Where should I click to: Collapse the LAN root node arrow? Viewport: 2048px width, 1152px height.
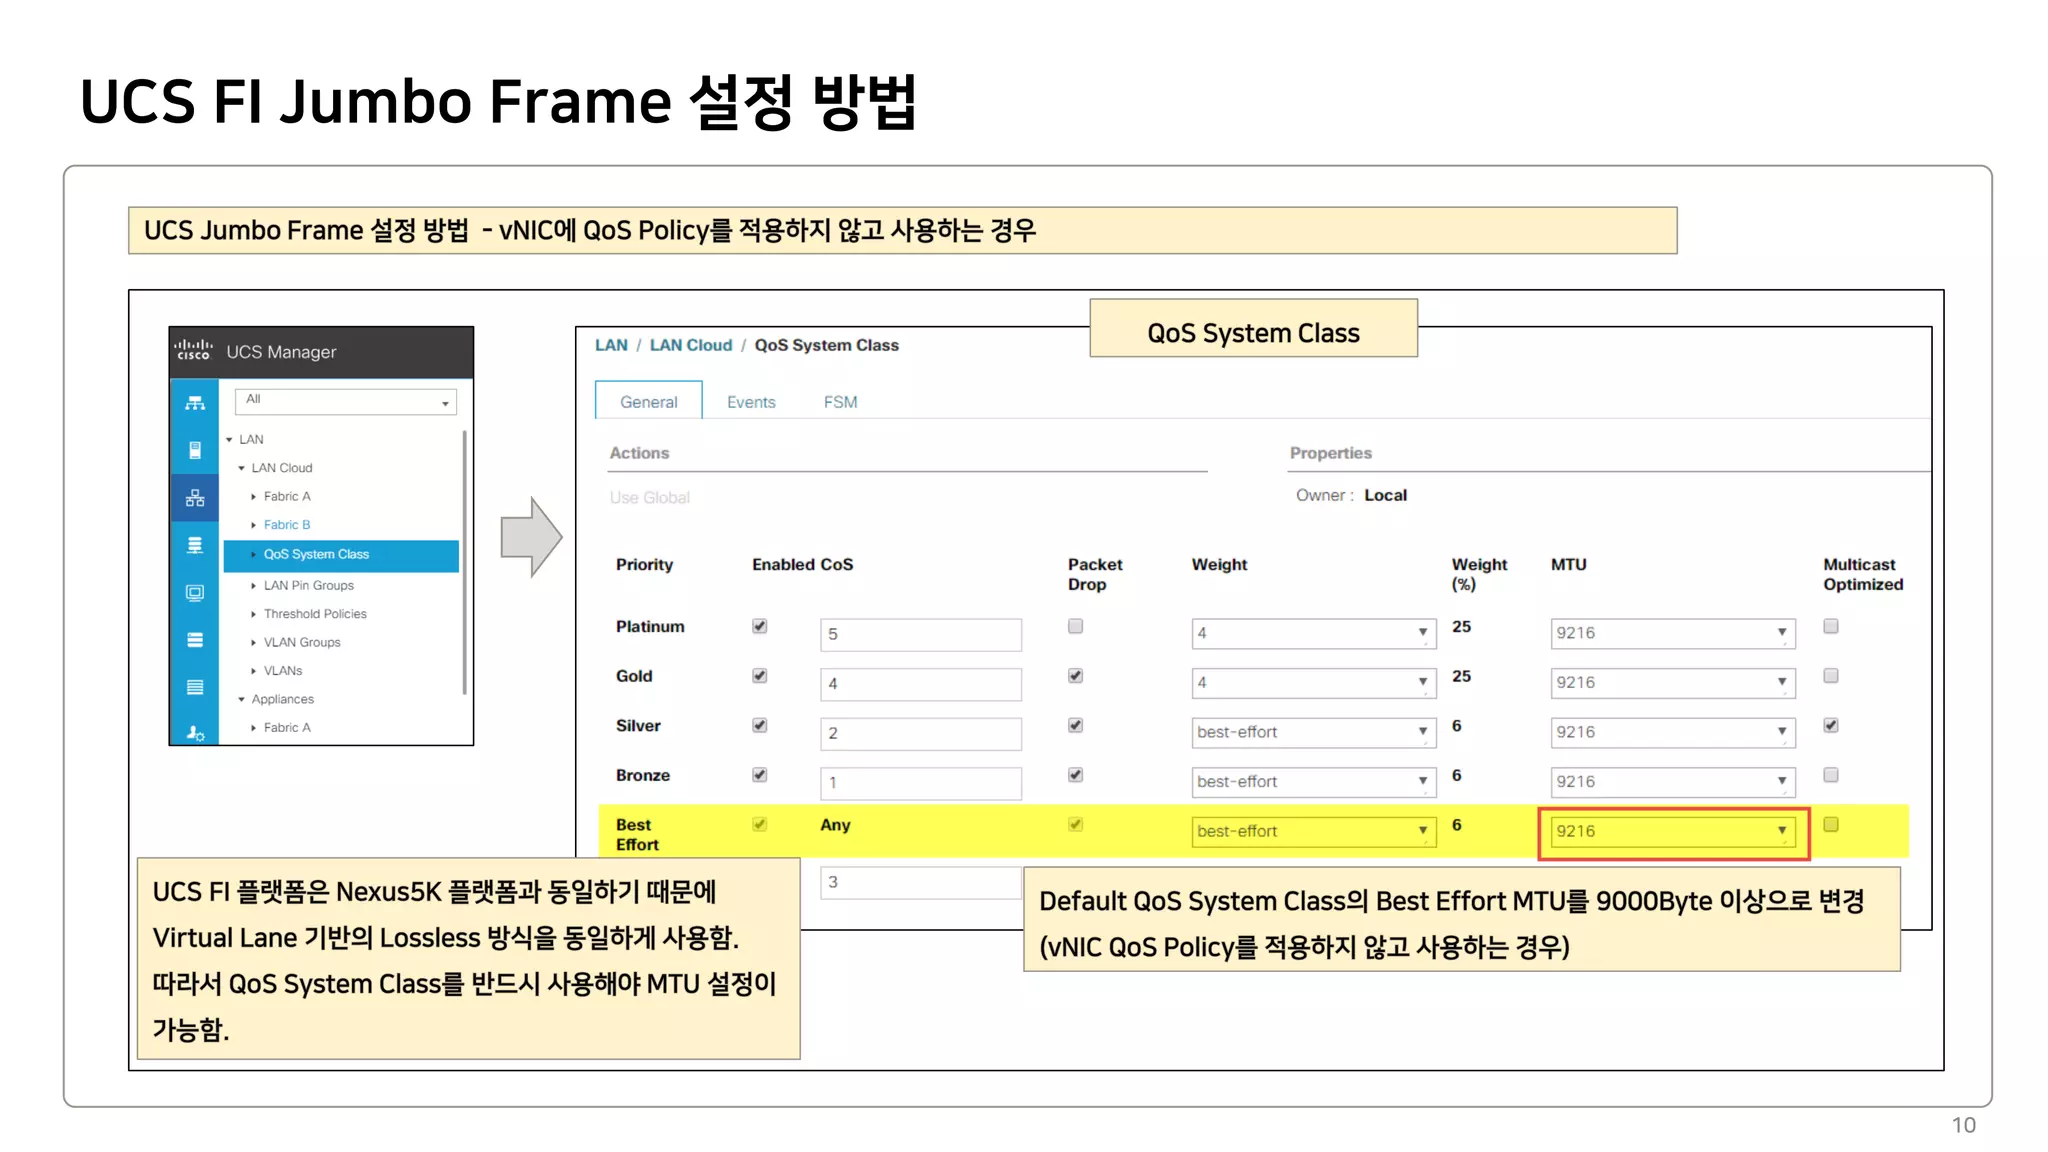[229, 440]
